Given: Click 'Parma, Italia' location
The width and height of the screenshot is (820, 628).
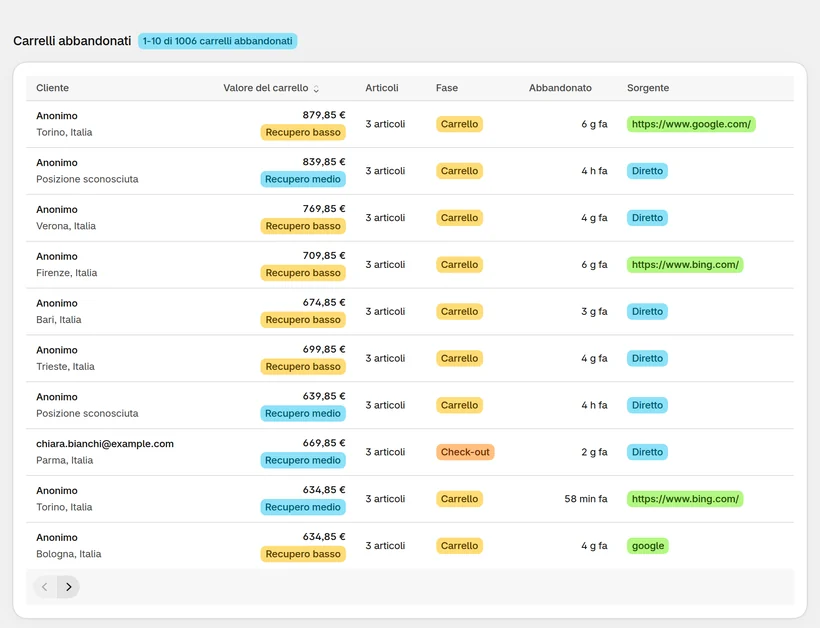Looking at the screenshot, I should coord(64,460).
